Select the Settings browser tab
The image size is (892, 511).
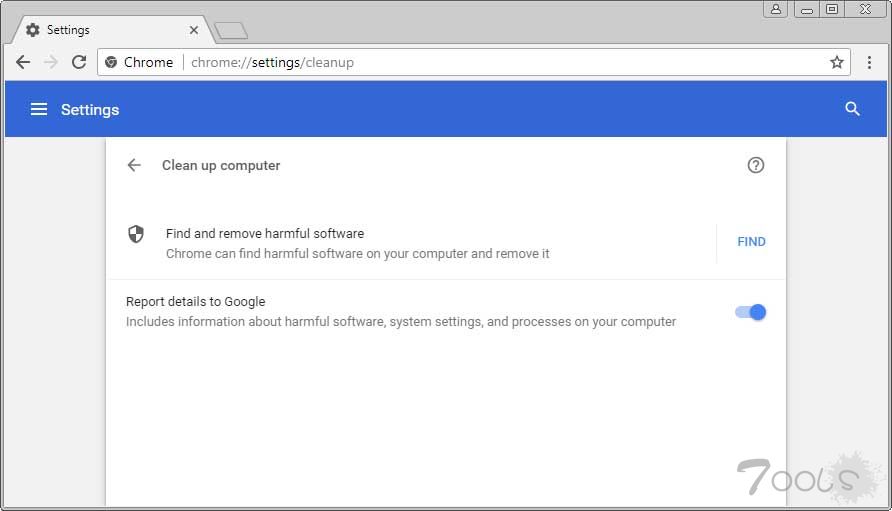click(x=100, y=30)
